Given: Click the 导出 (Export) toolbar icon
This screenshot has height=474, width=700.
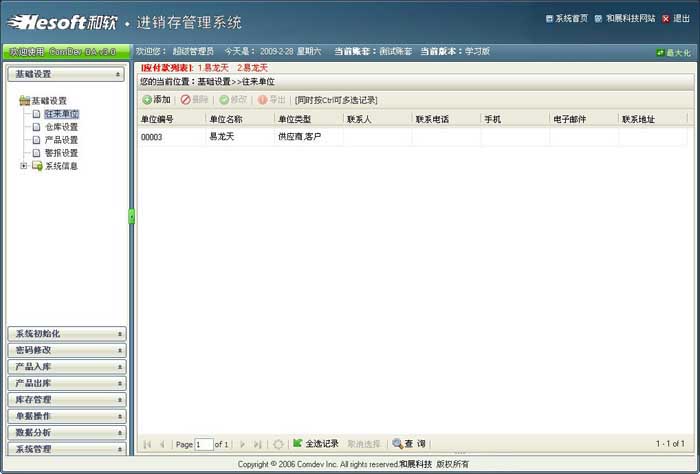Looking at the screenshot, I should coord(263,100).
